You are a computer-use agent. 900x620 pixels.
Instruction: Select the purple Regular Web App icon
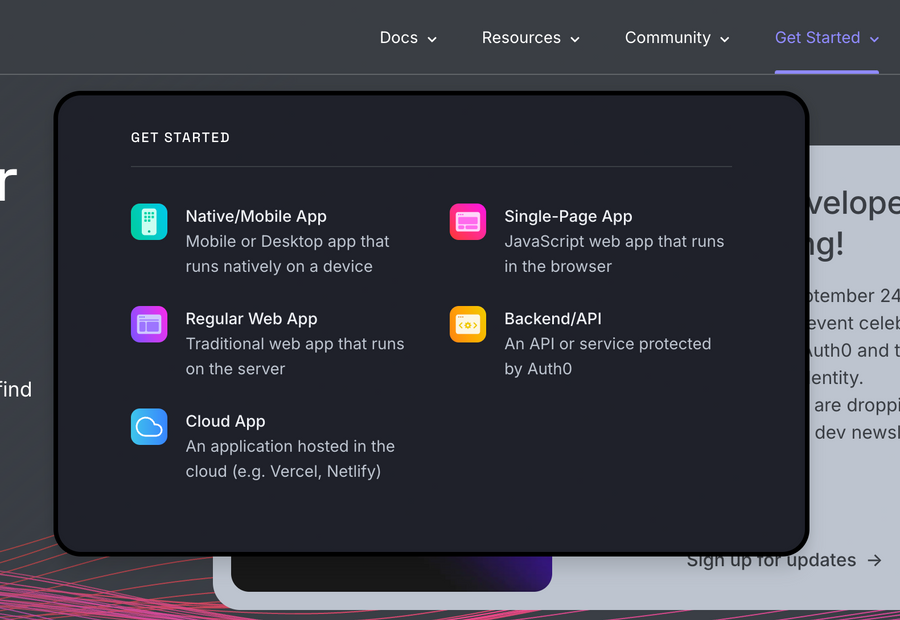[149, 324]
